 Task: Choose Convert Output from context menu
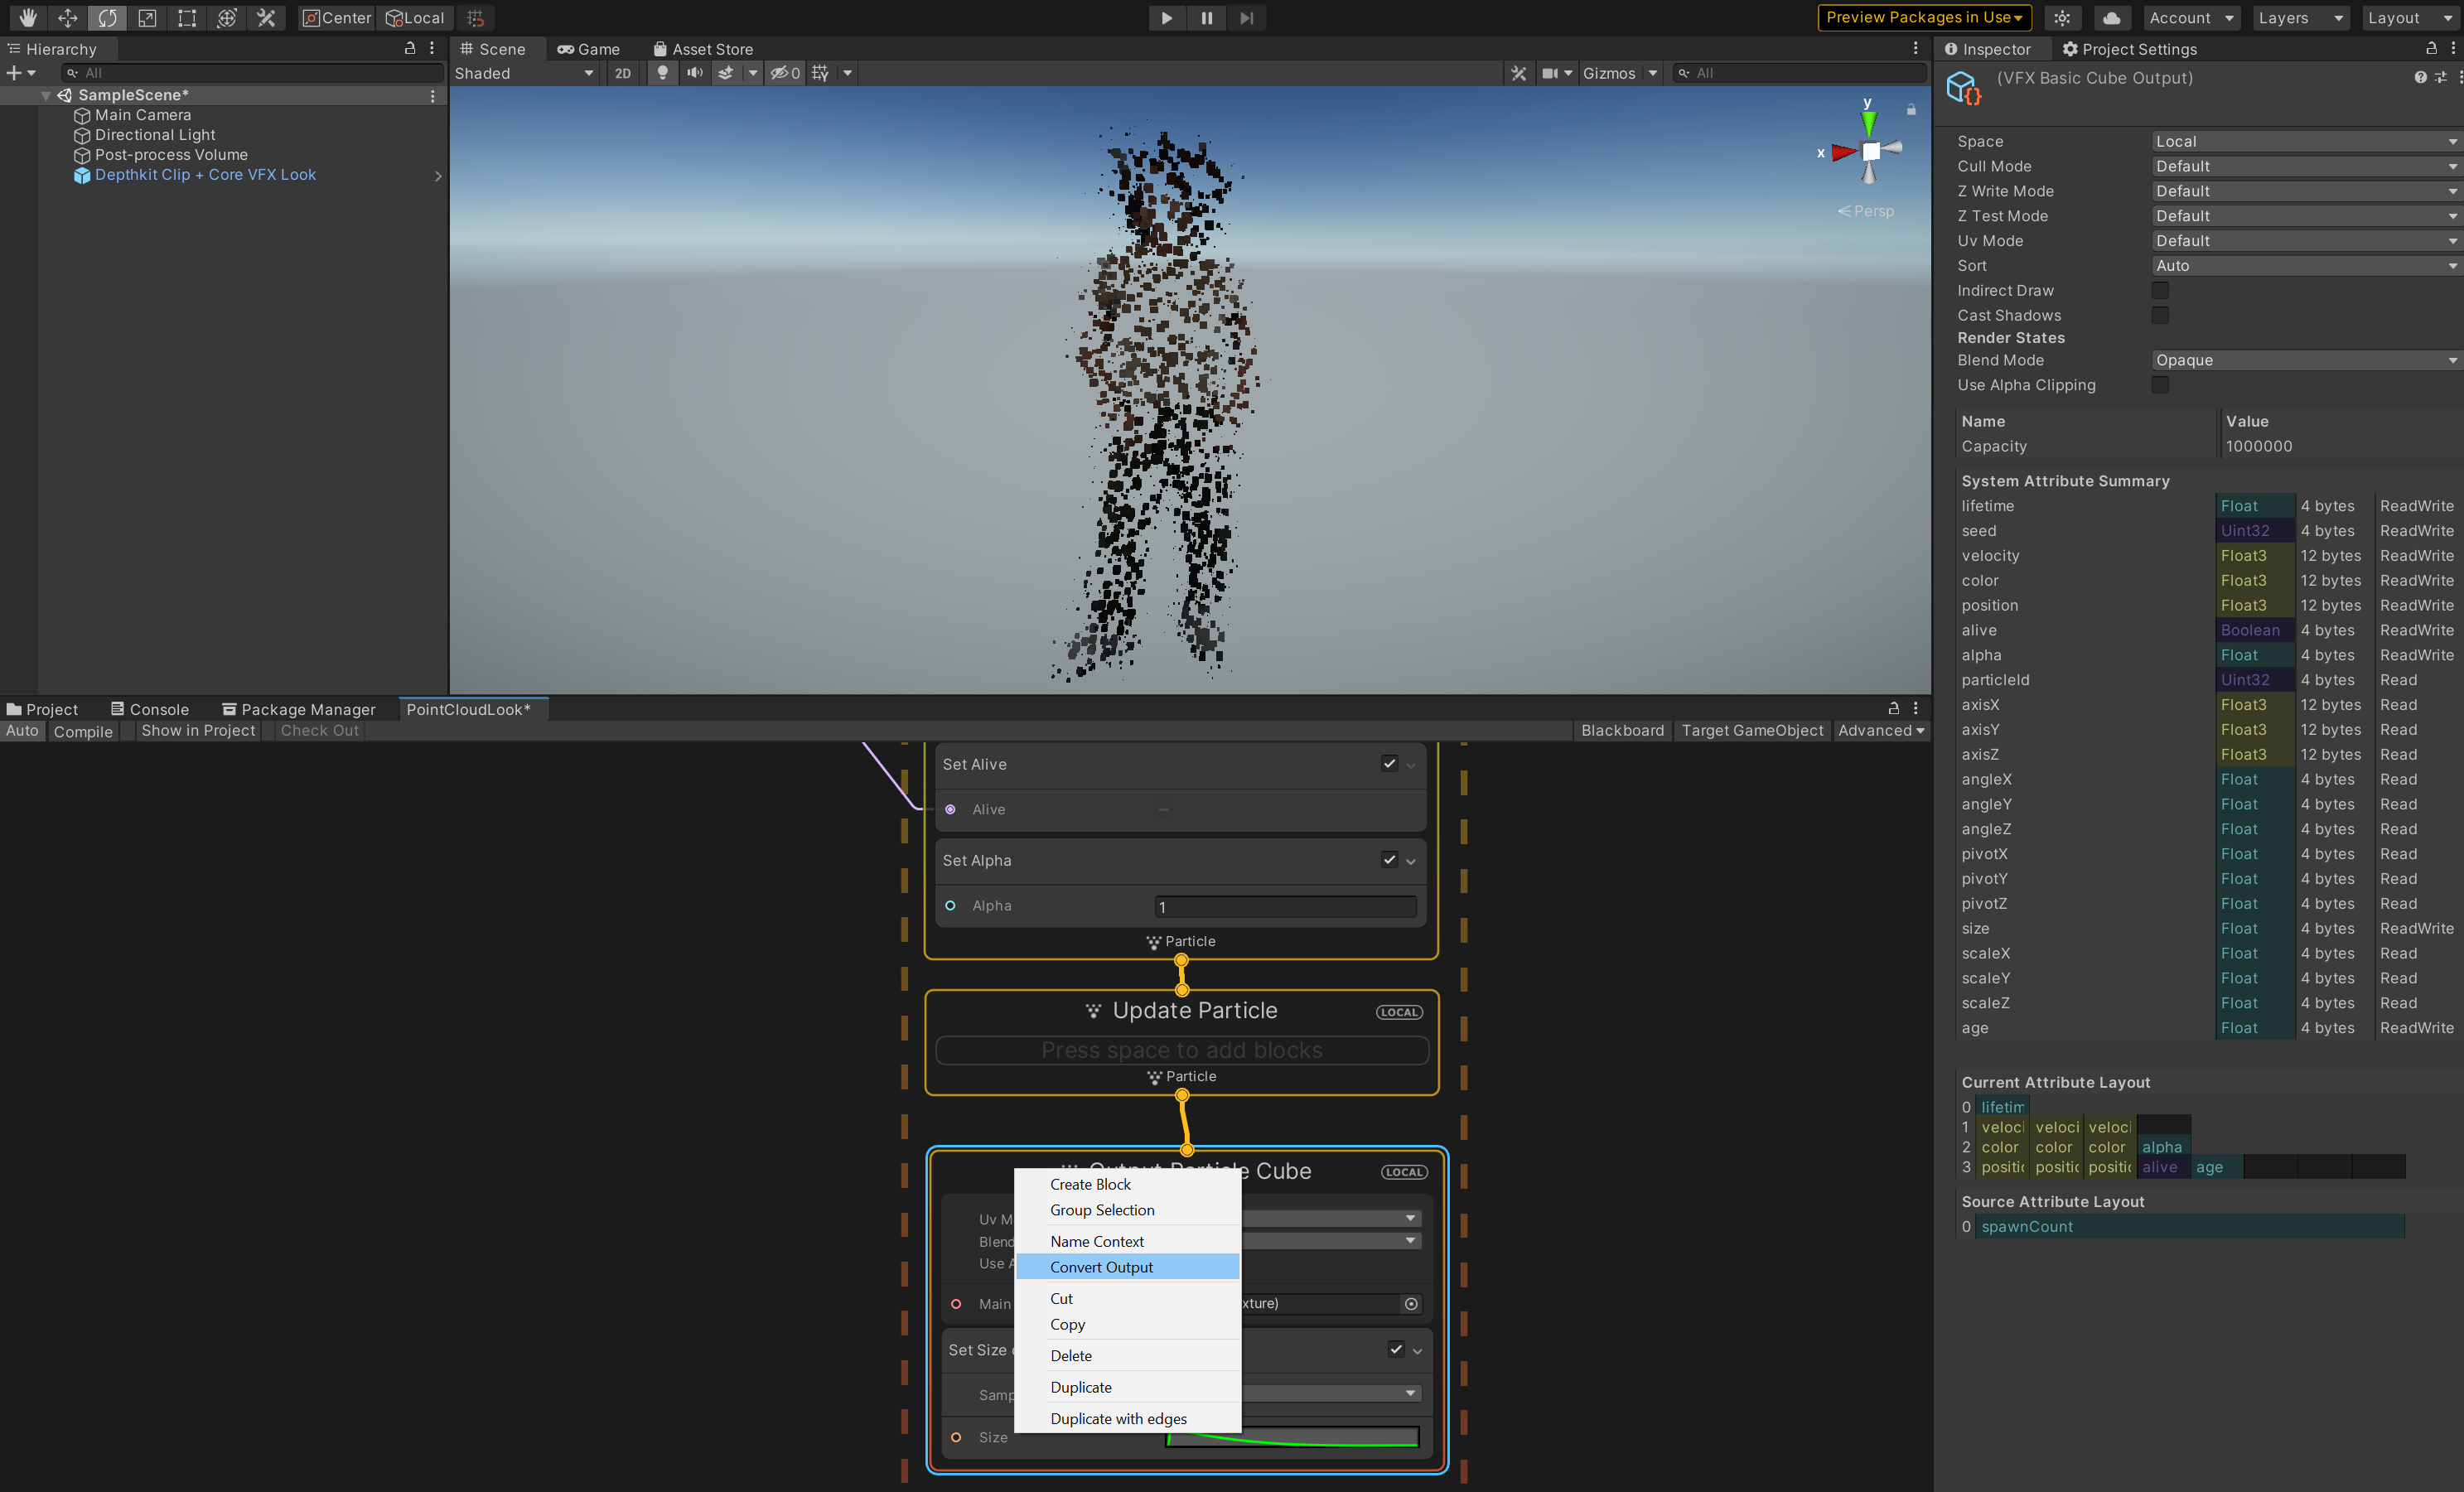click(1101, 1267)
